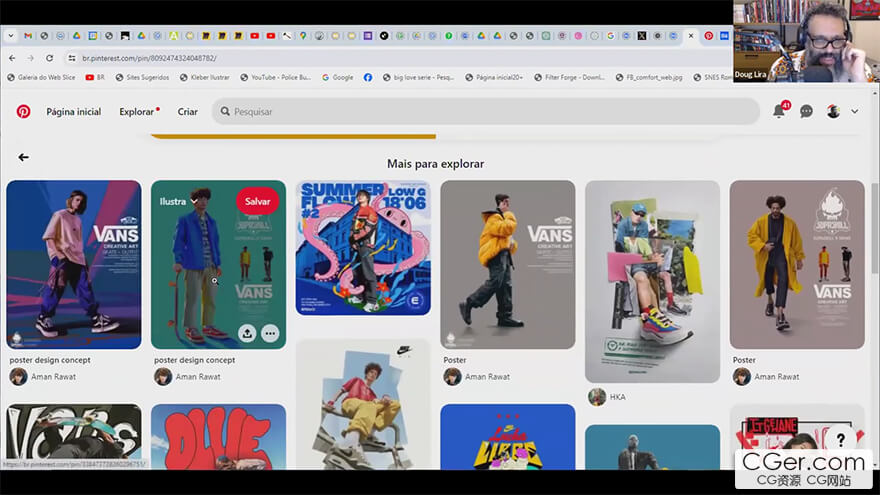The image size is (880, 495).
Task: Open the Criar menu item
Action: pos(187,112)
